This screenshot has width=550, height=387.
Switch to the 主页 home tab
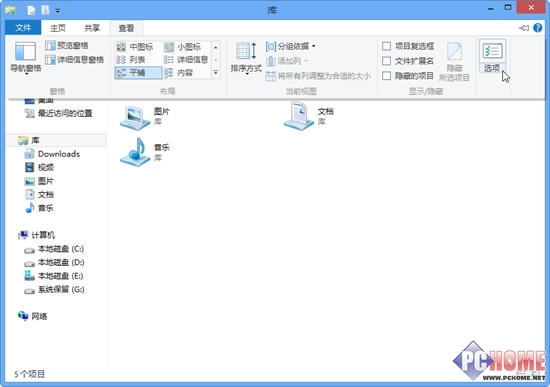(x=58, y=28)
